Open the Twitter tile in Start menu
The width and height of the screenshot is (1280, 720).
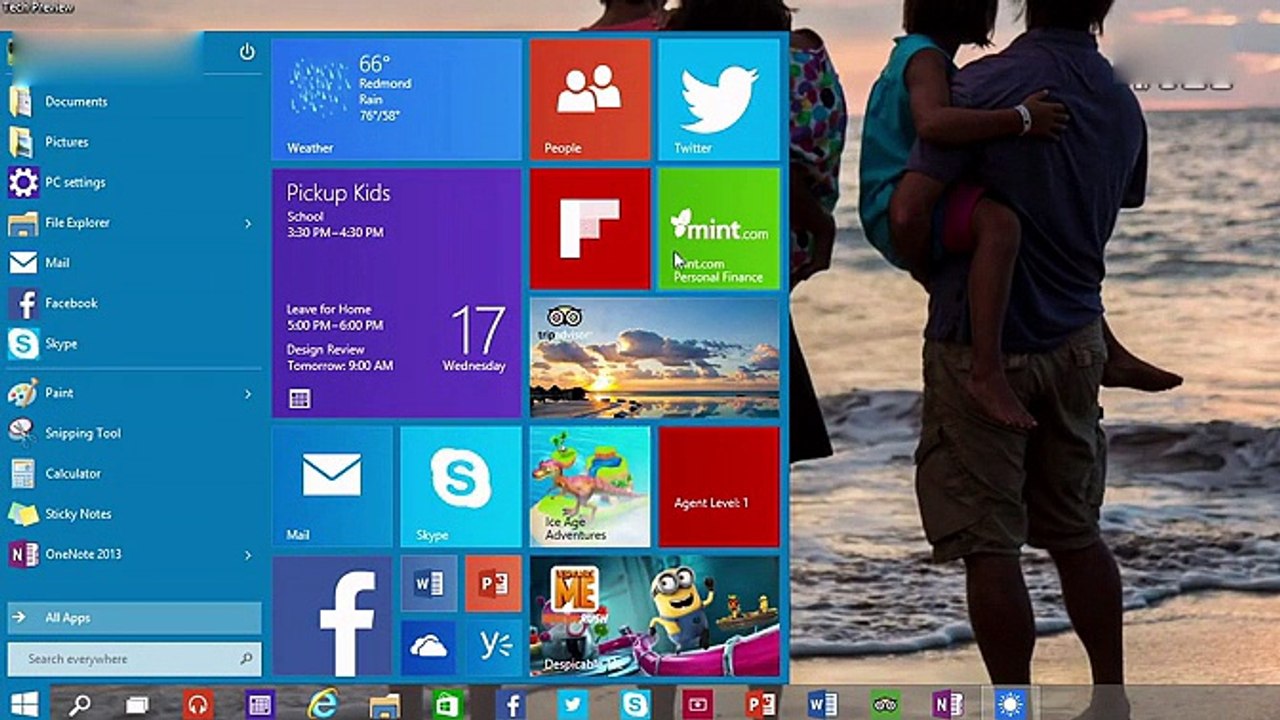(x=719, y=99)
